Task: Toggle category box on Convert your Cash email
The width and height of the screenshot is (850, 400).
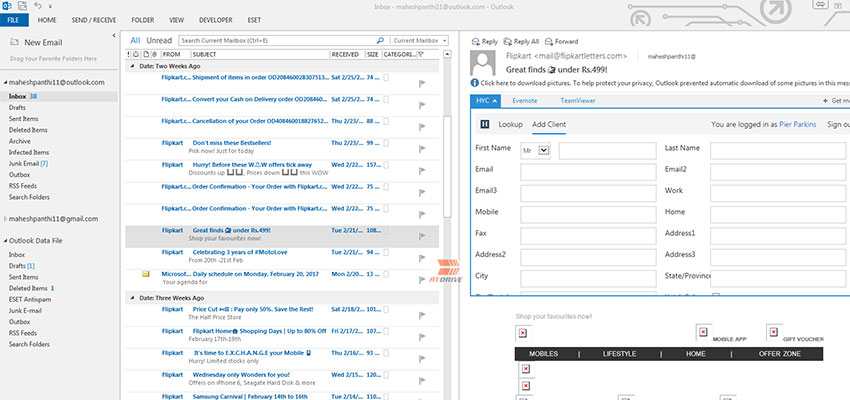Action: coord(386,100)
